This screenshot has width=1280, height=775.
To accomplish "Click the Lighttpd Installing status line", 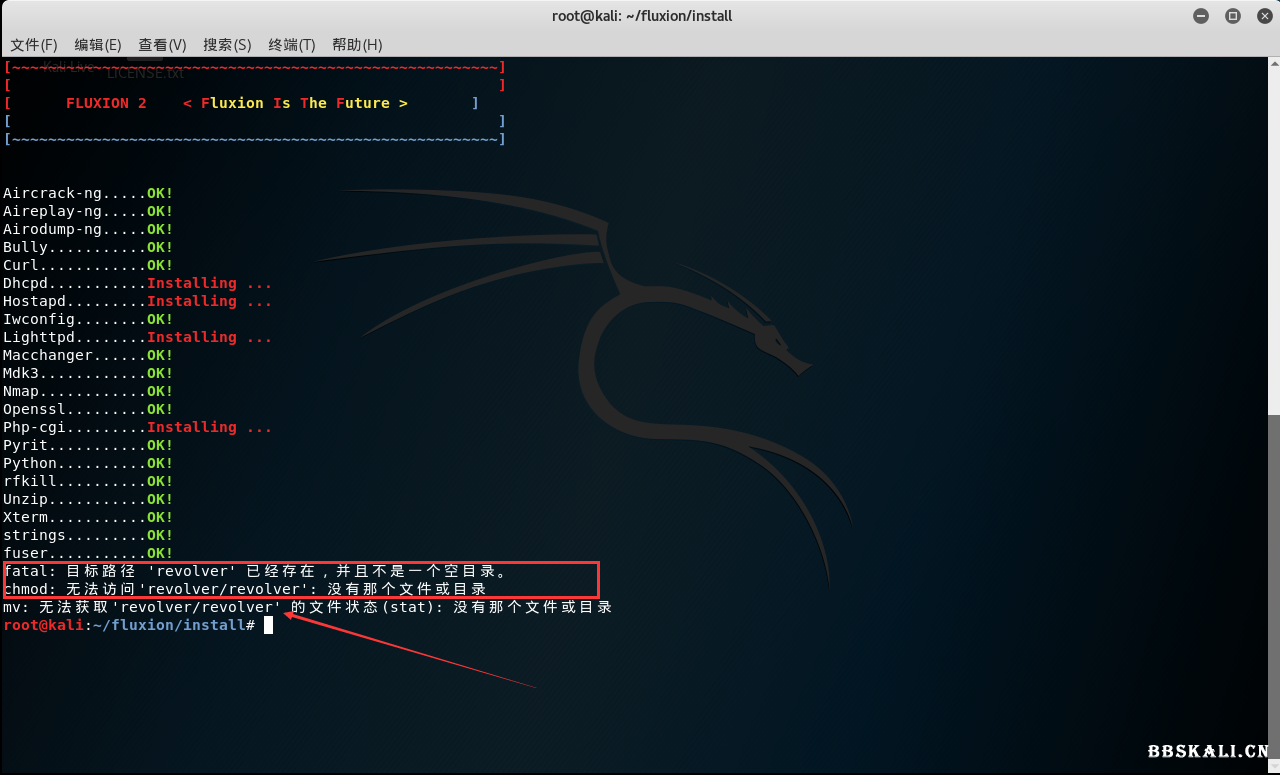I will (137, 337).
